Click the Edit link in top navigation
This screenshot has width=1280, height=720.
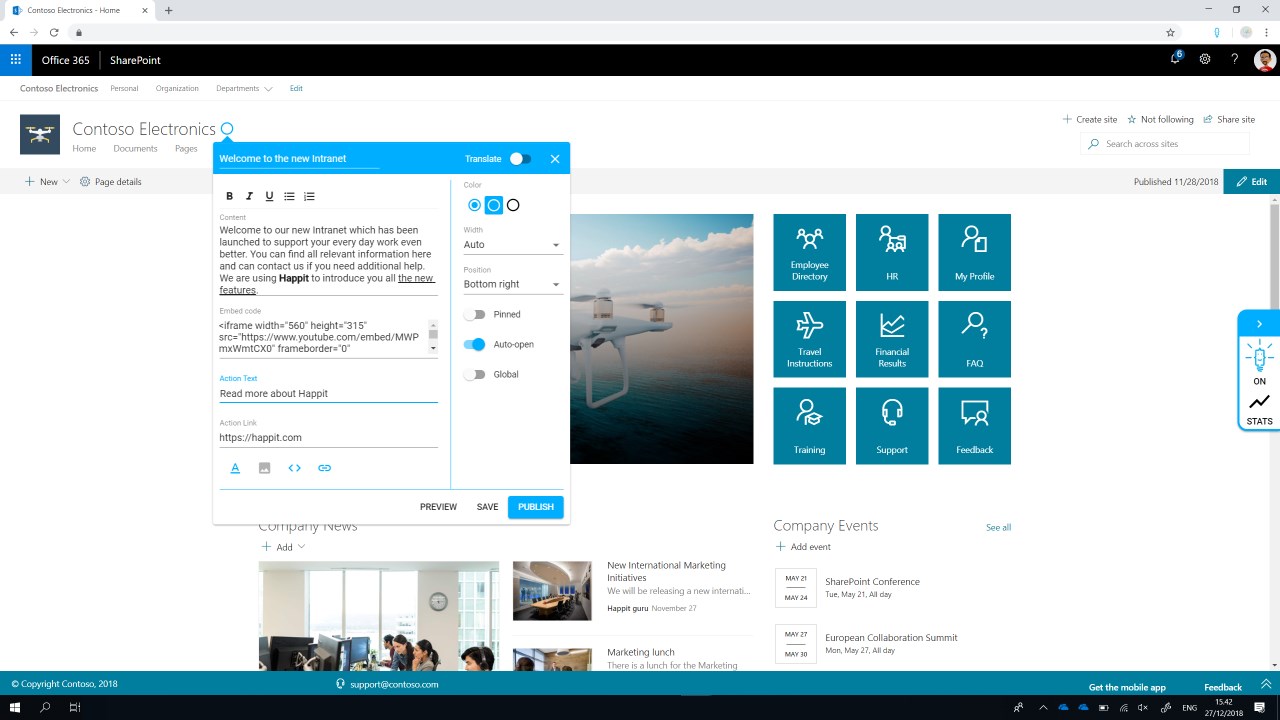click(296, 88)
